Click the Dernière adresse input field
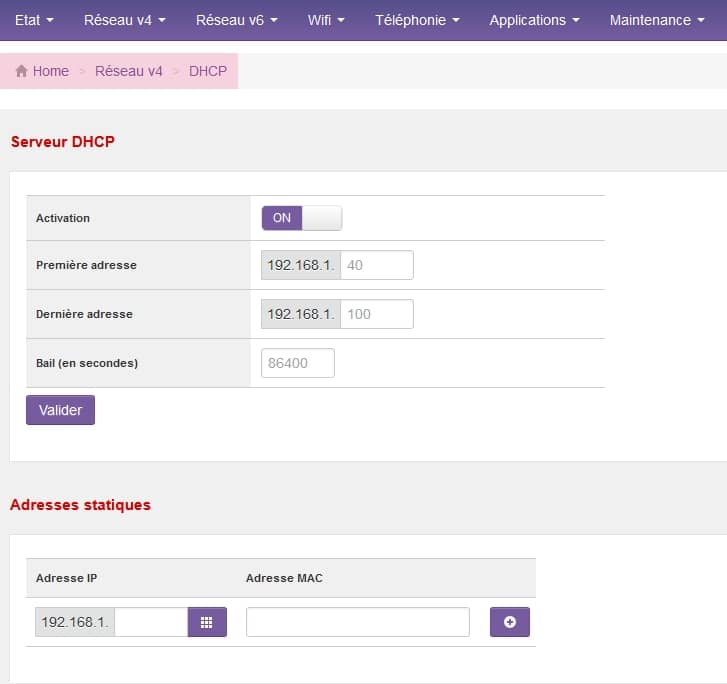The width and height of the screenshot is (727, 684). tap(376, 314)
